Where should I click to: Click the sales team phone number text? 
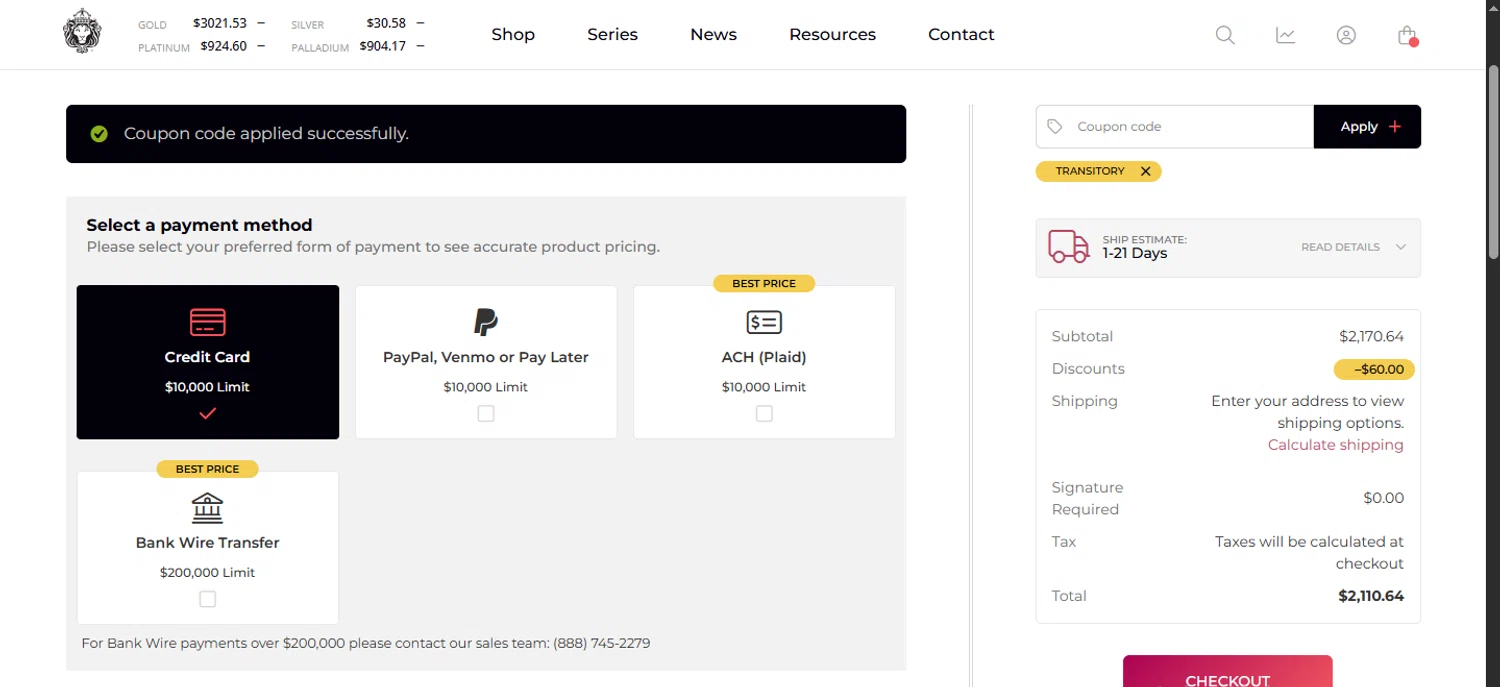pyautogui.click(x=601, y=643)
